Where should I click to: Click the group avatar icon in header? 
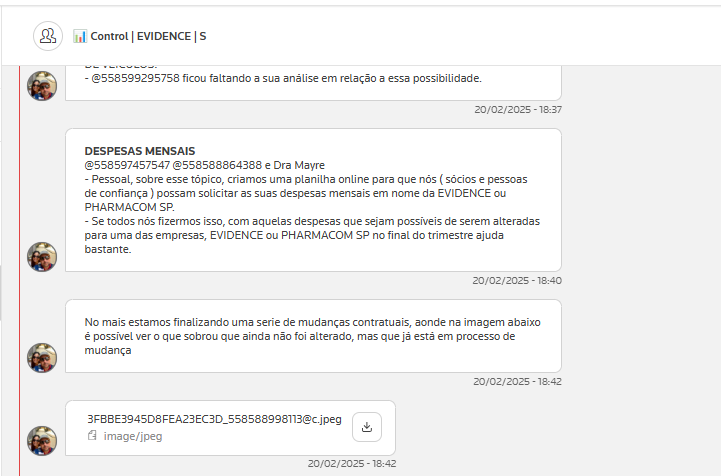pos(48,36)
